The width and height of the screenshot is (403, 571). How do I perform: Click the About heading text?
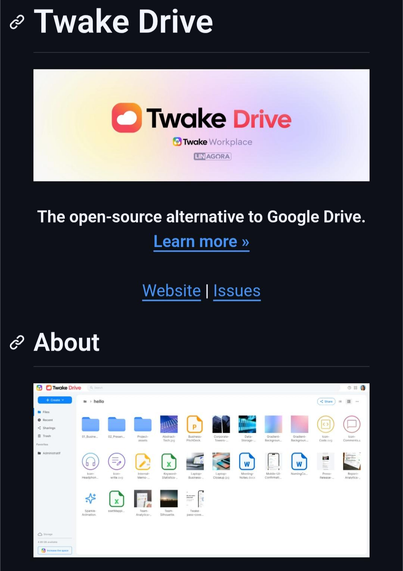[x=66, y=342]
